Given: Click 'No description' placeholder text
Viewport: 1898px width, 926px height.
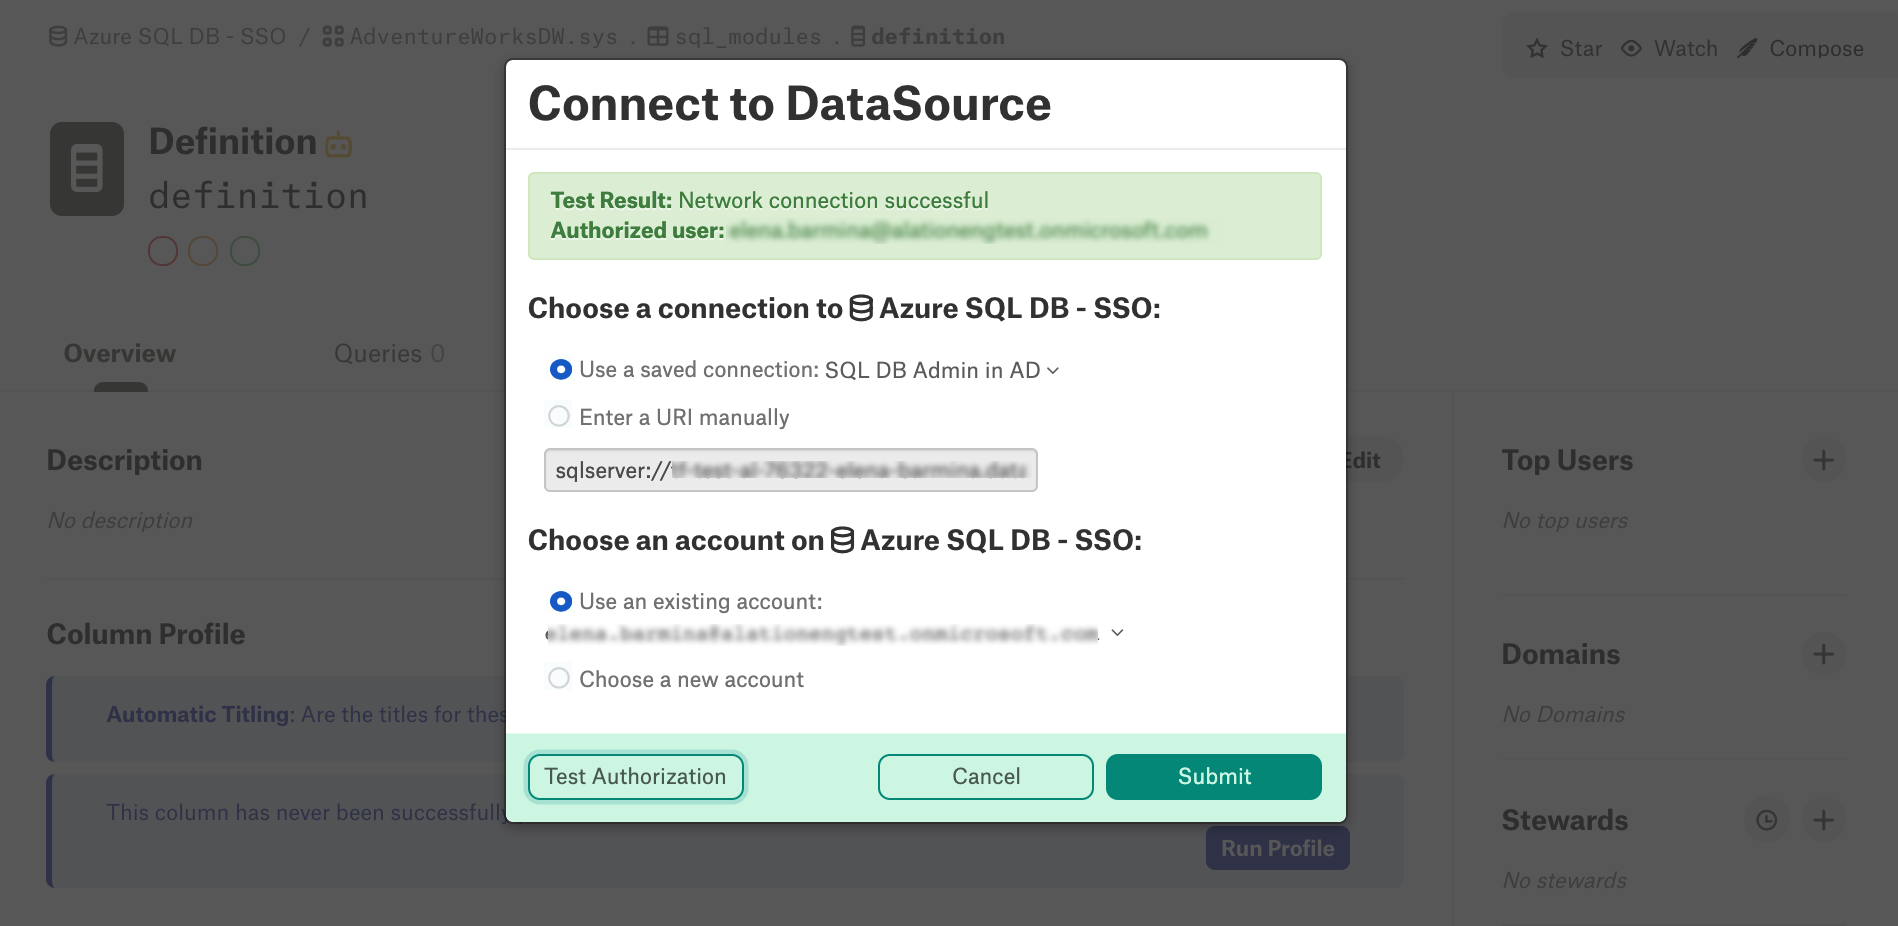Looking at the screenshot, I should 120,521.
